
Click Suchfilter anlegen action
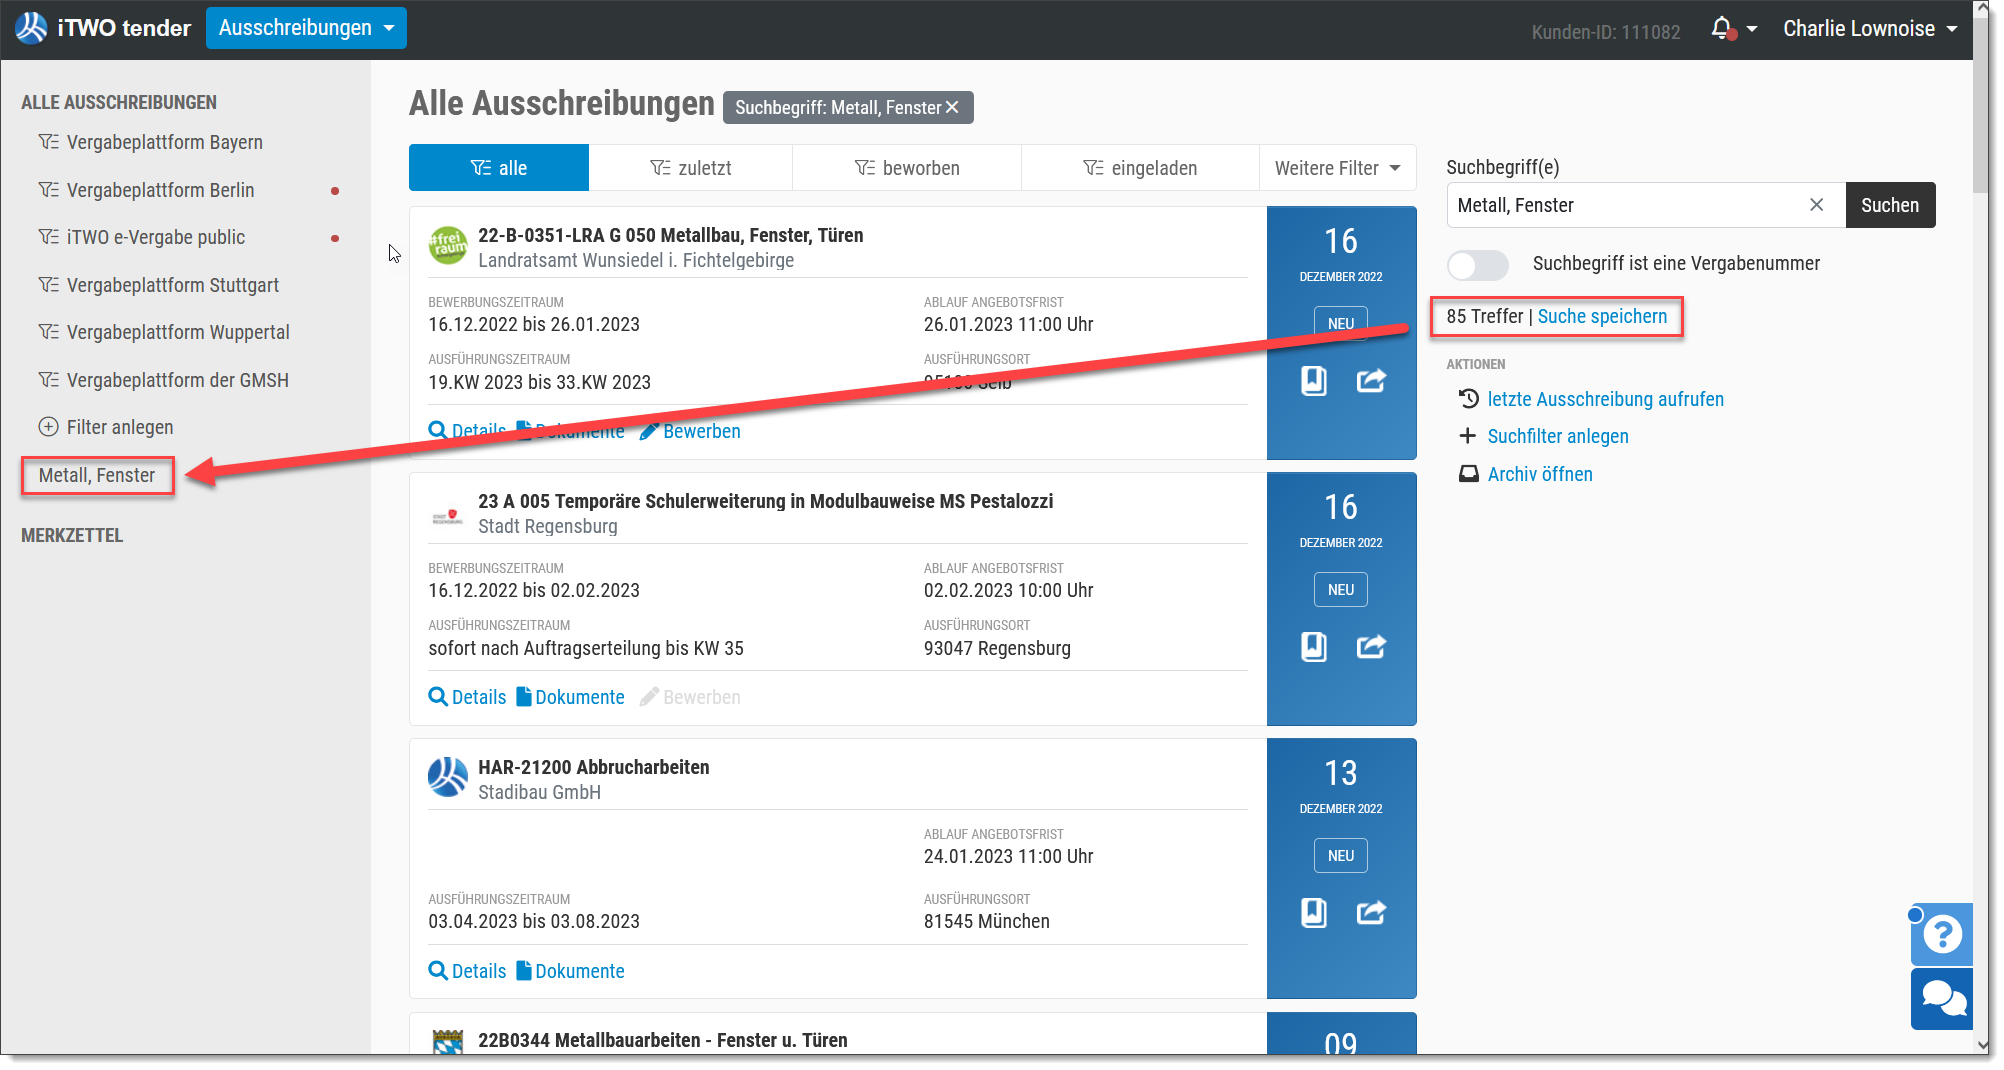[x=1558, y=436]
